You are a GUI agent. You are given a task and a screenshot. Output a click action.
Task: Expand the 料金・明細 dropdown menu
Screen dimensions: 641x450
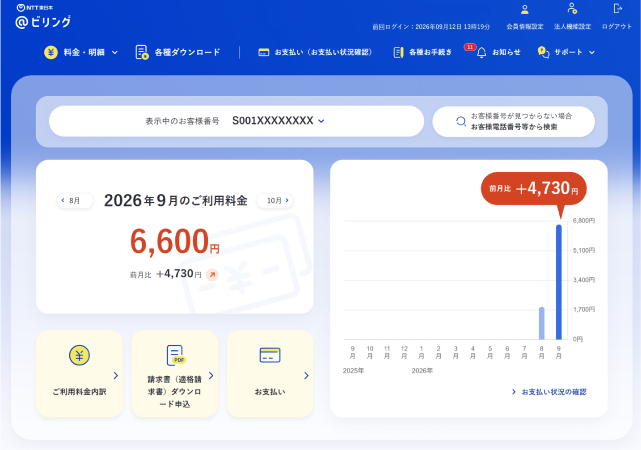(81, 52)
